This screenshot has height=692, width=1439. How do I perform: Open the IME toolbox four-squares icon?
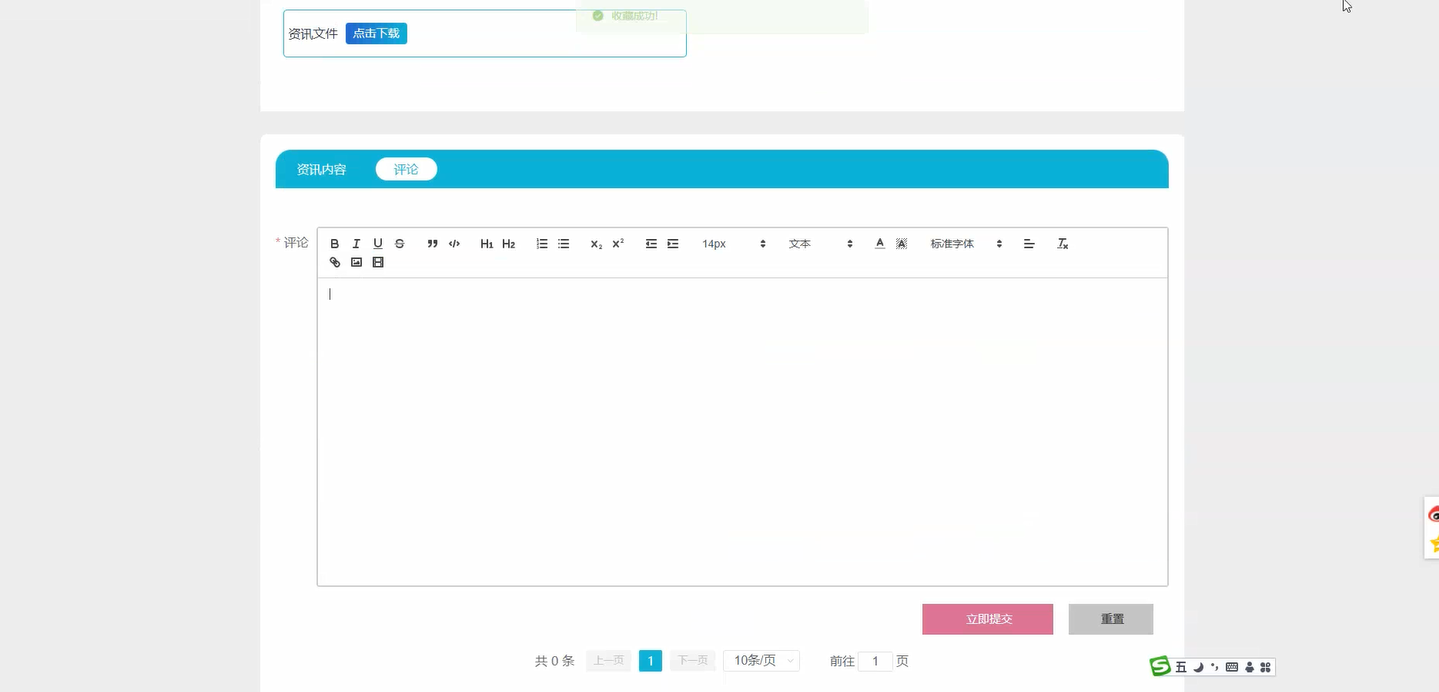pyautogui.click(x=1265, y=667)
